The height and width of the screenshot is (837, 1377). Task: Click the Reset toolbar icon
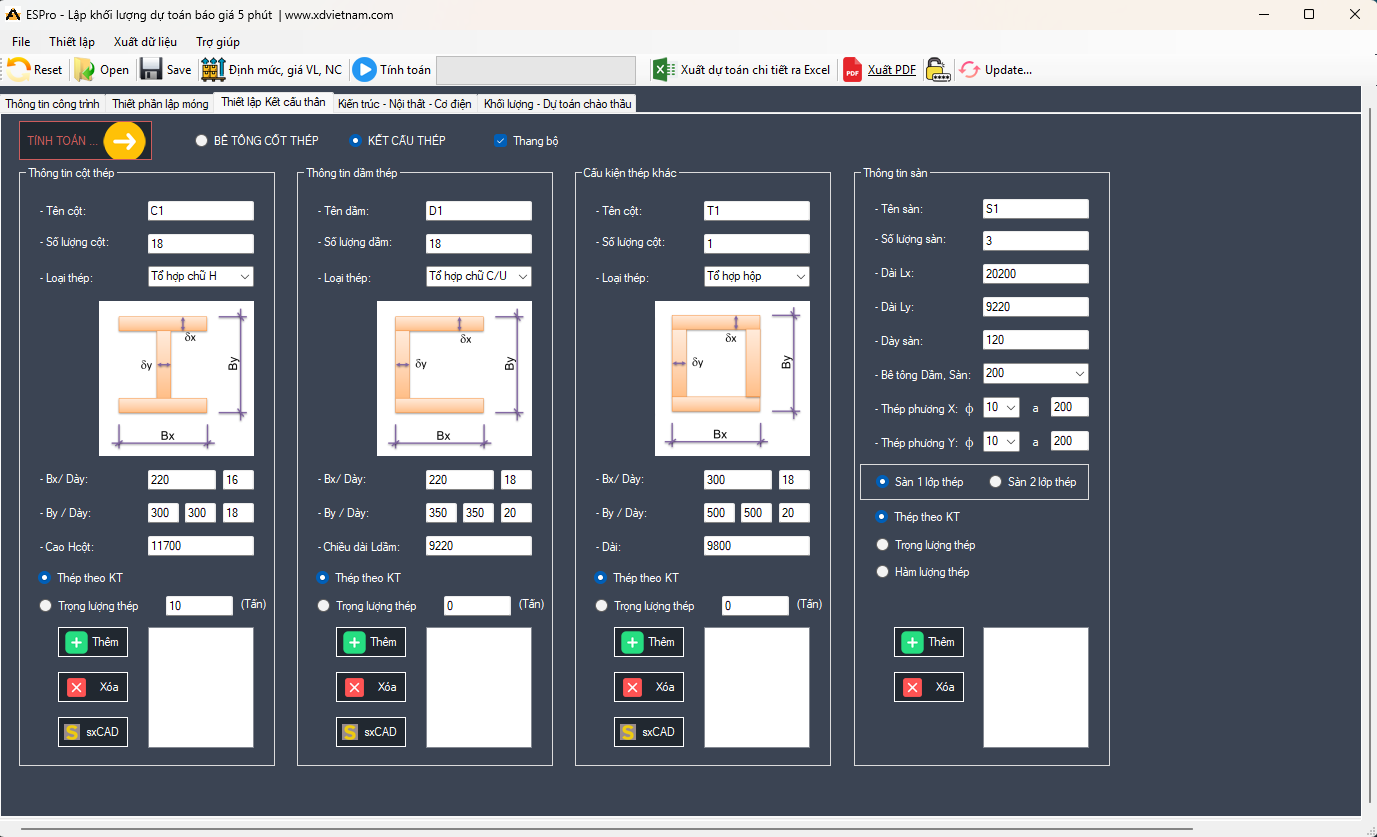(20, 70)
